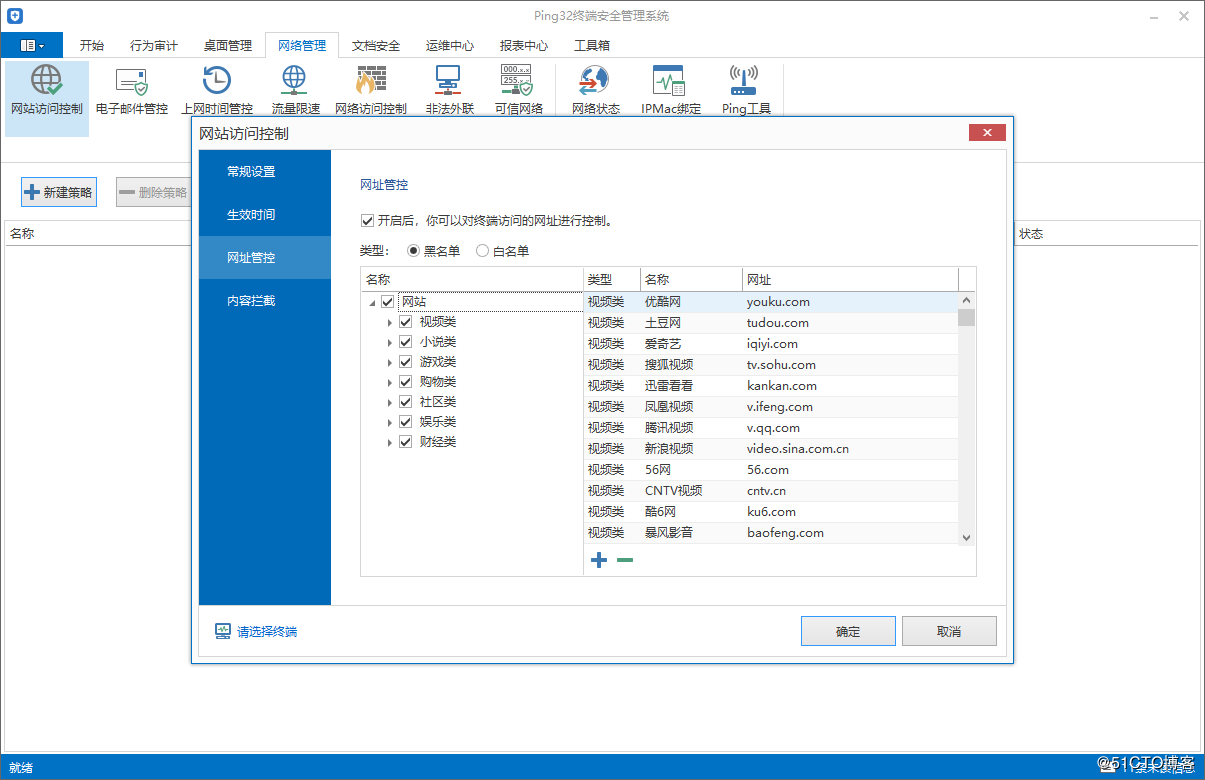Select the iqiyi.com row

tap(771, 343)
